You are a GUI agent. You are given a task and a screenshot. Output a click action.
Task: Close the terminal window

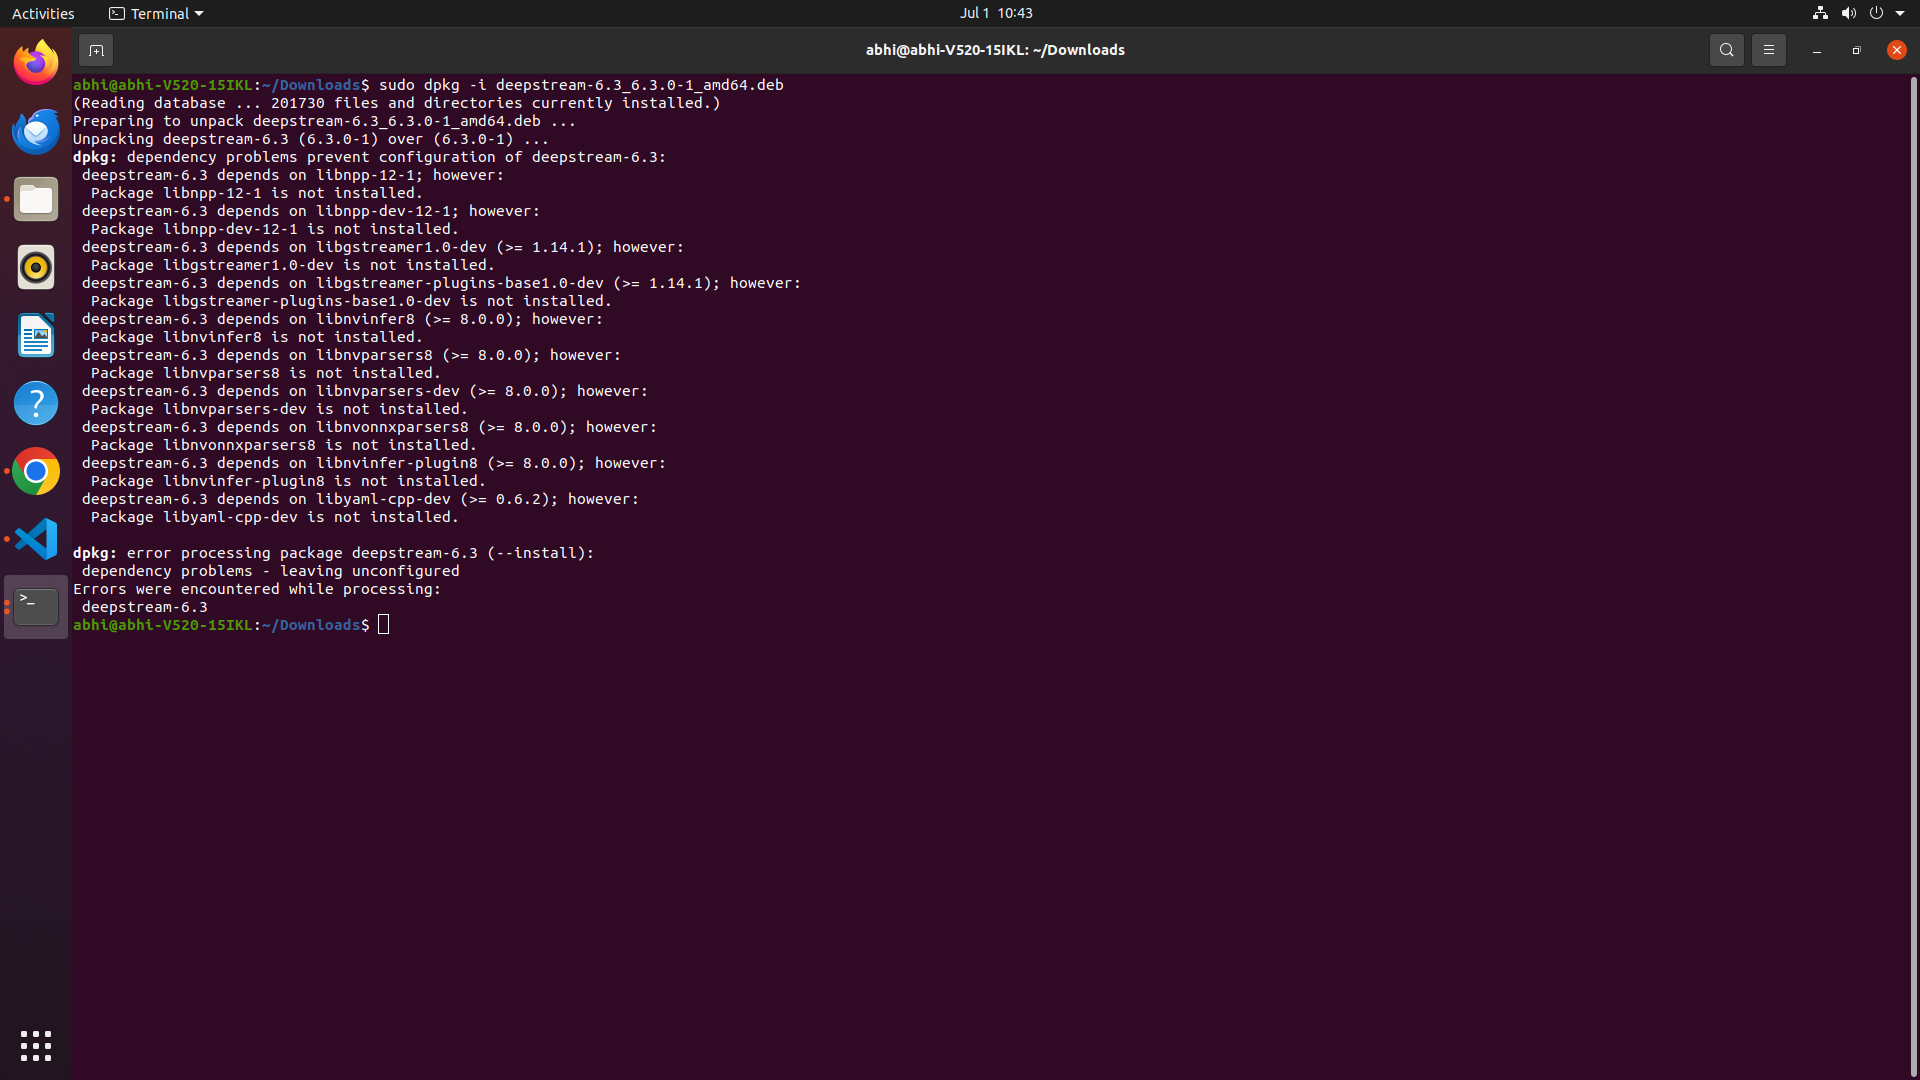coord(1896,50)
